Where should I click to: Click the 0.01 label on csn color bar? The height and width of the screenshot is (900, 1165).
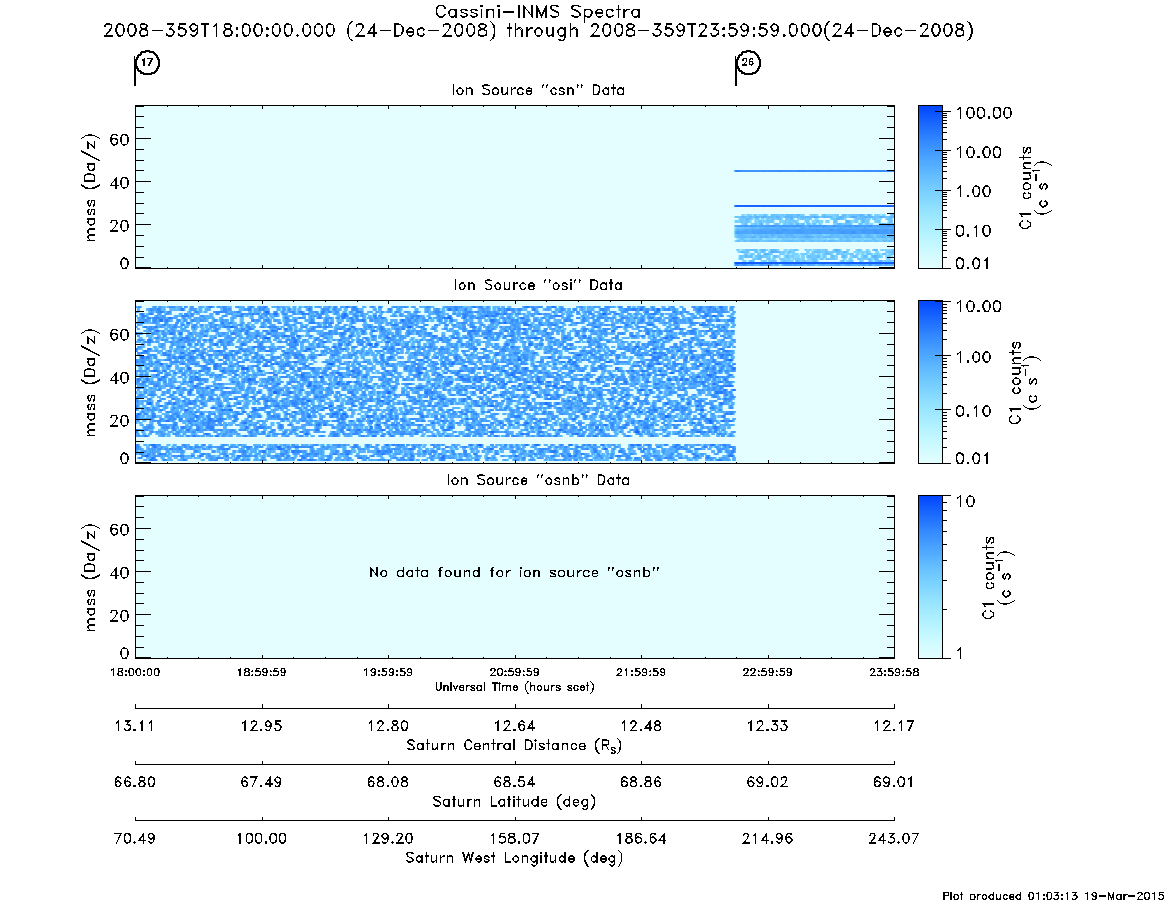(973, 263)
